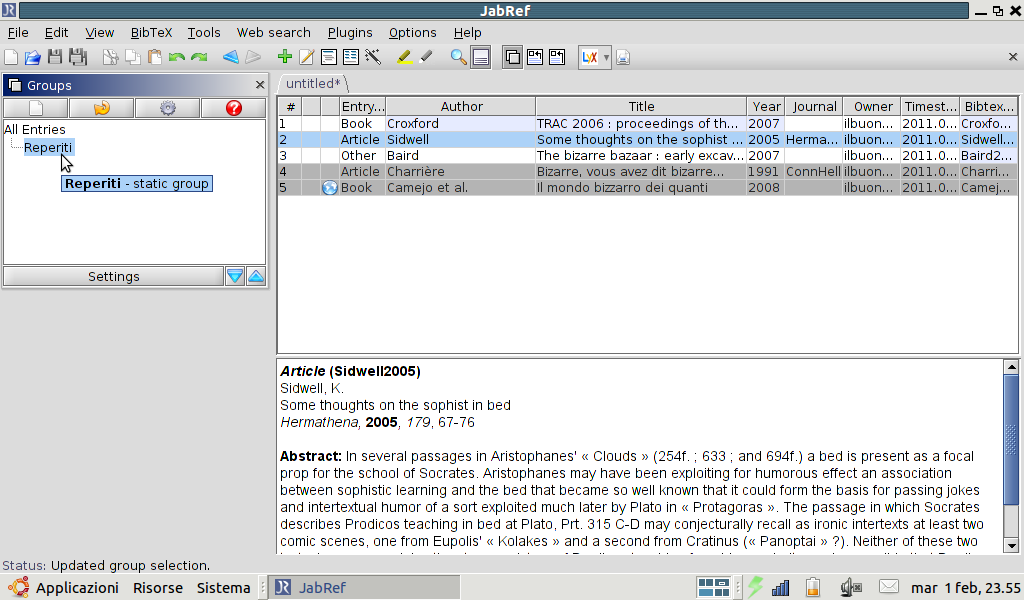Screen dimensions: 1024x600
Task: Click the Paste clipboard icon
Action: tap(155, 57)
